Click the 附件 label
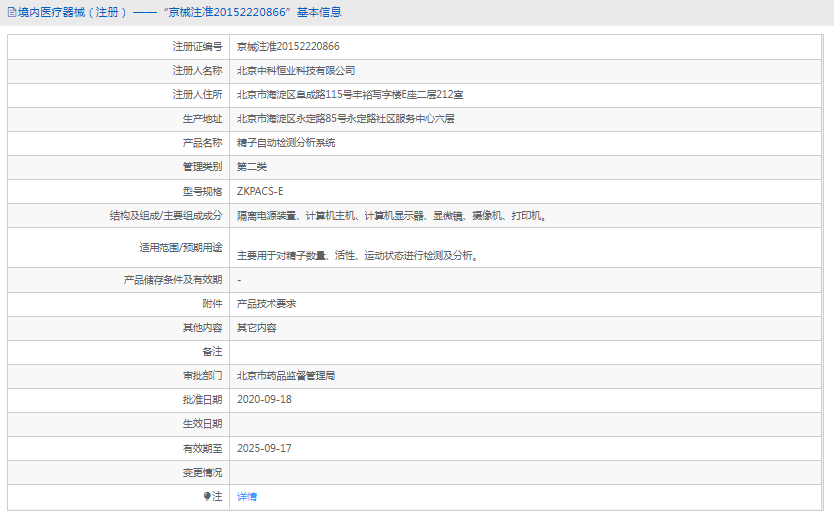 click(212, 304)
